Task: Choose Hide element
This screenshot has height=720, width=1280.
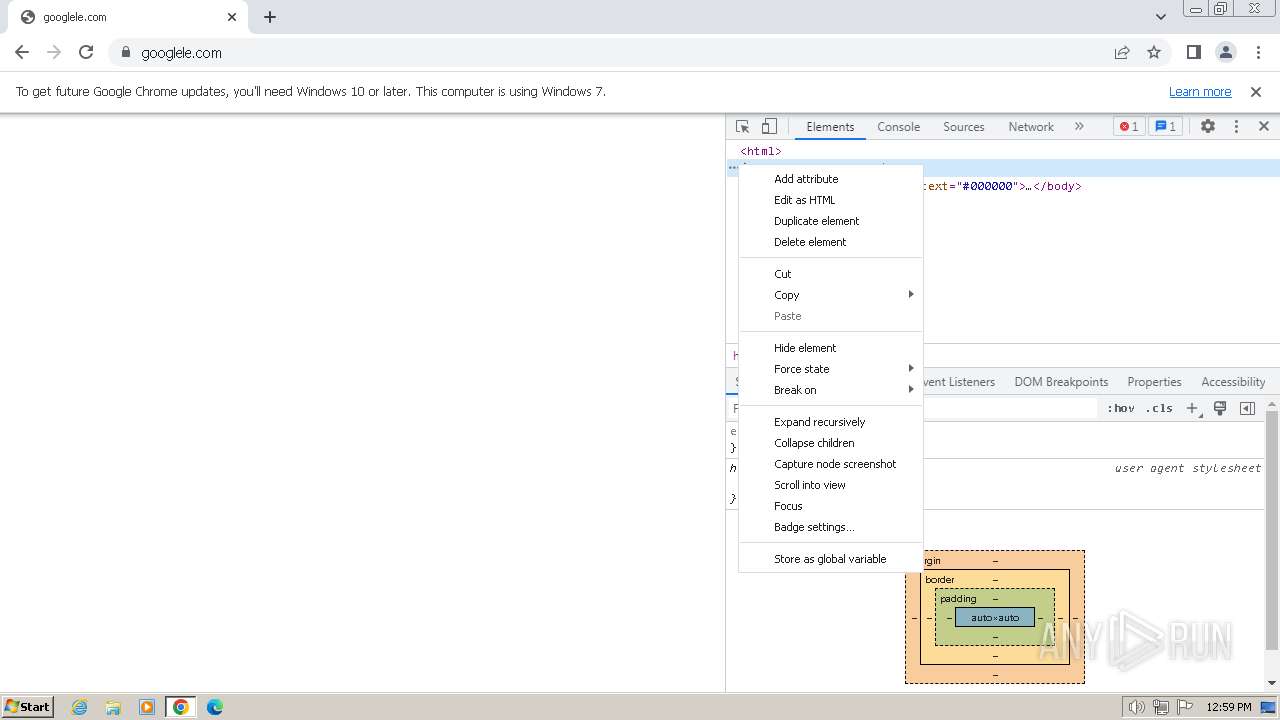Action: point(830,348)
